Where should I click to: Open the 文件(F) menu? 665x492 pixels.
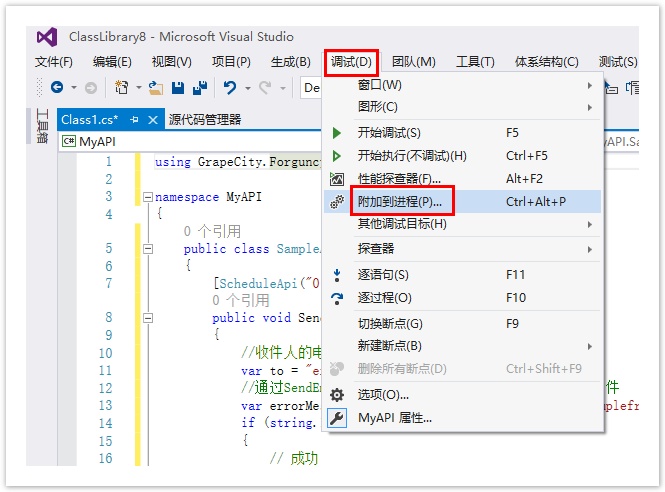point(54,62)
